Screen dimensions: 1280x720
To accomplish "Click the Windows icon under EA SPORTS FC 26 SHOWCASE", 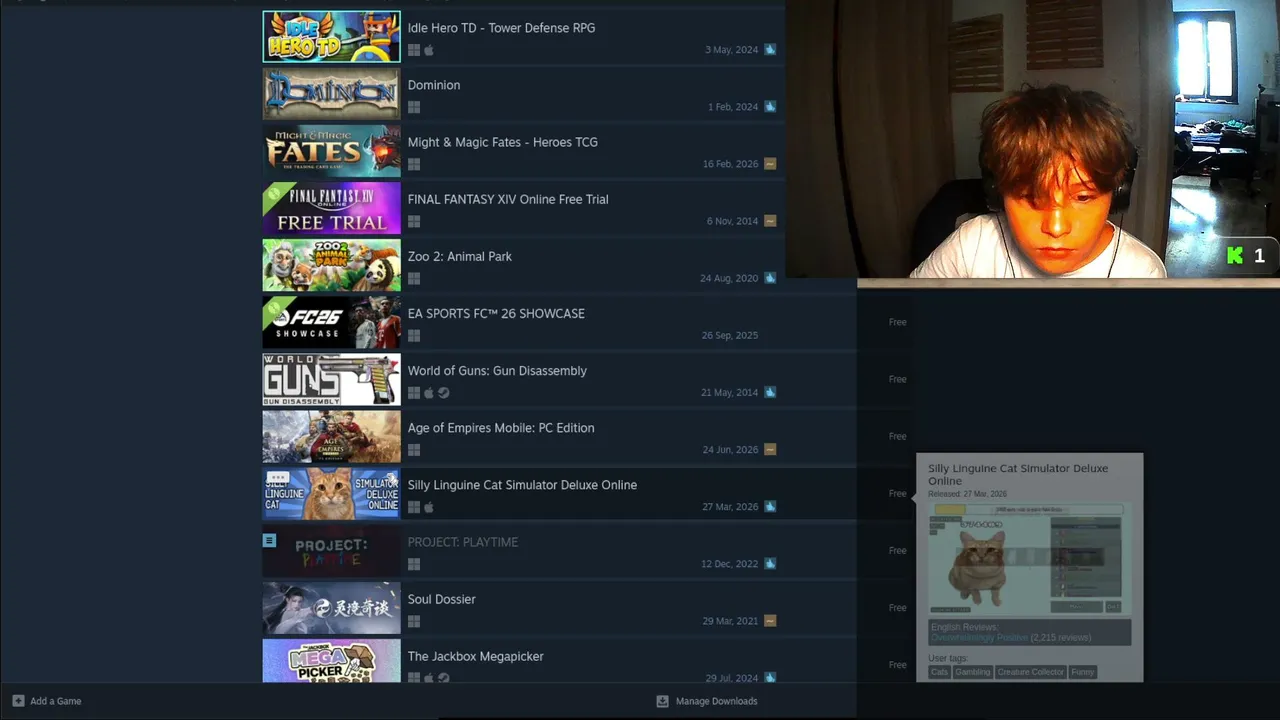I will tap(414, 336).
